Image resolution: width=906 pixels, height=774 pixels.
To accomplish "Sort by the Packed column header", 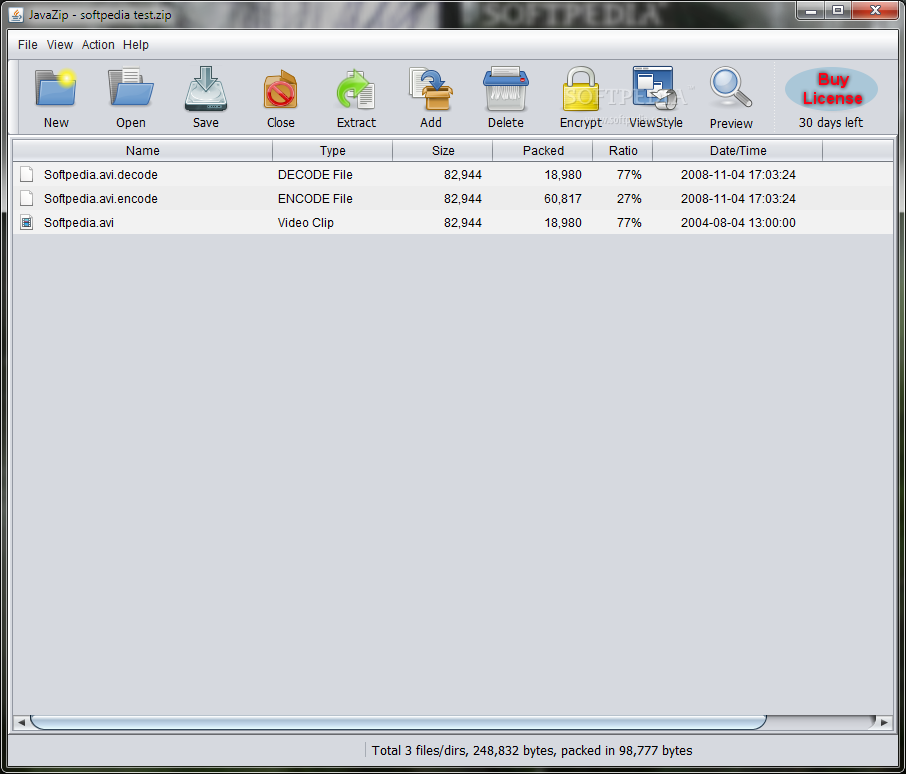I will point(543,151).
